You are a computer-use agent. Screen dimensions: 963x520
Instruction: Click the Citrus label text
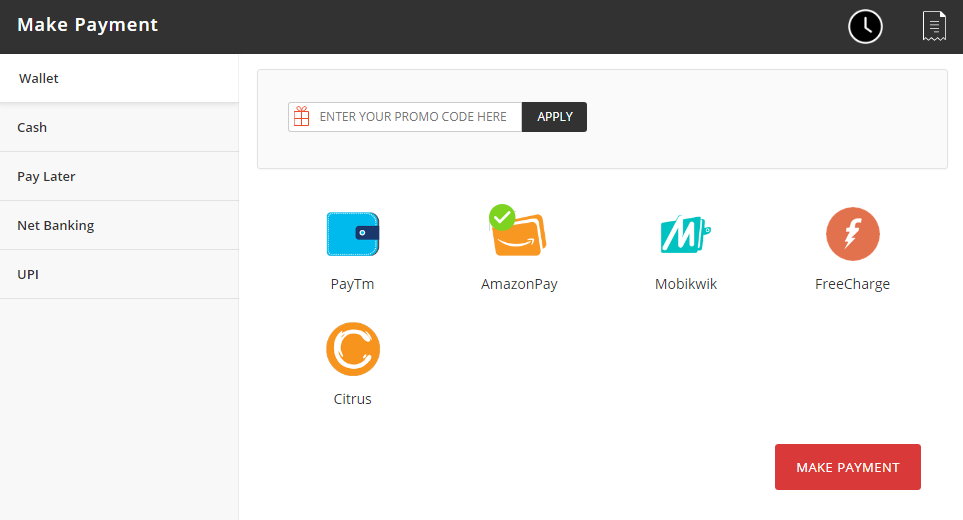[353, 399]
